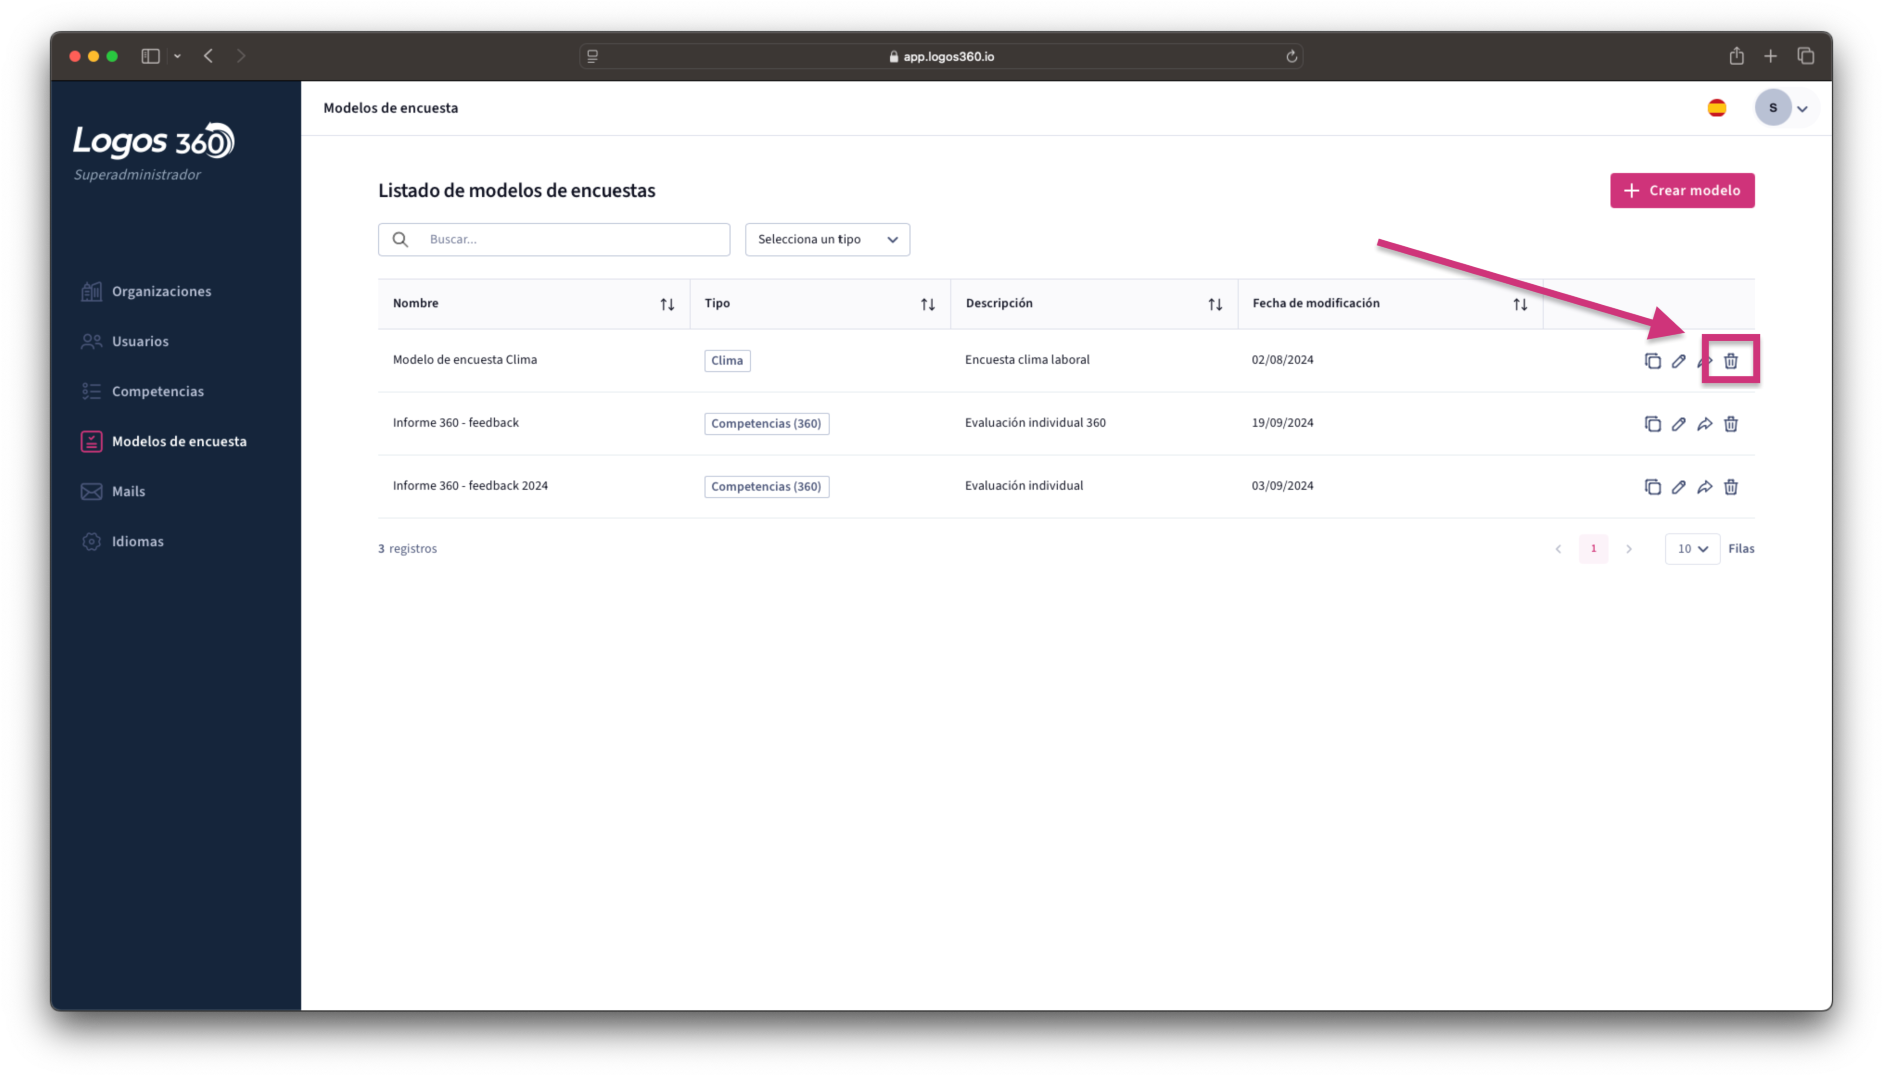1882x1075 pixels.
Task: Duplicate Informe 360 - feedback 2024 model
Action: (1652, 487)
